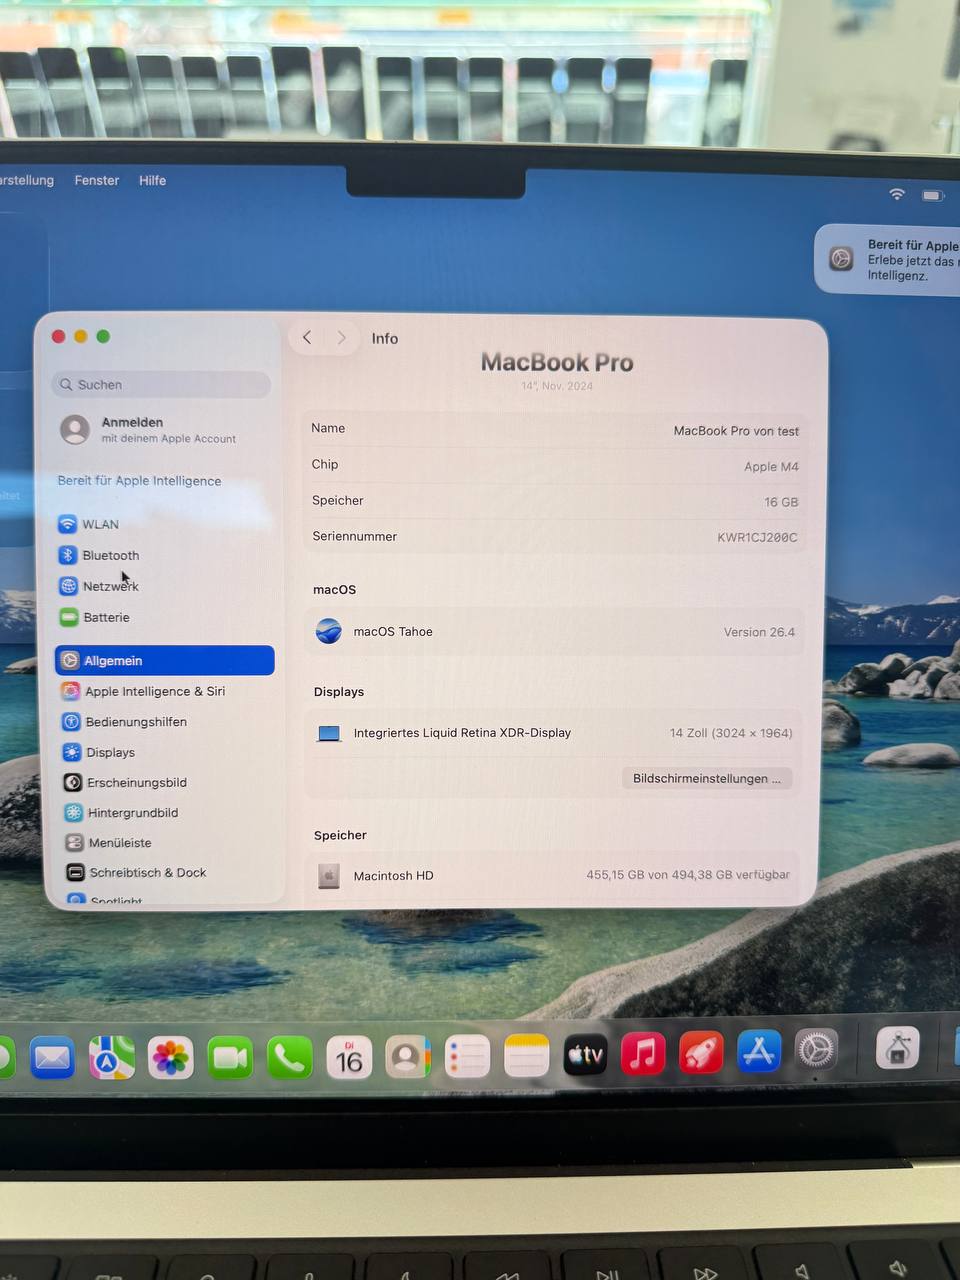This screenshot has width=960, height=1280.
Task: Click serial number 'KWR1CJ200C'
Action: [x=757, y=537]
